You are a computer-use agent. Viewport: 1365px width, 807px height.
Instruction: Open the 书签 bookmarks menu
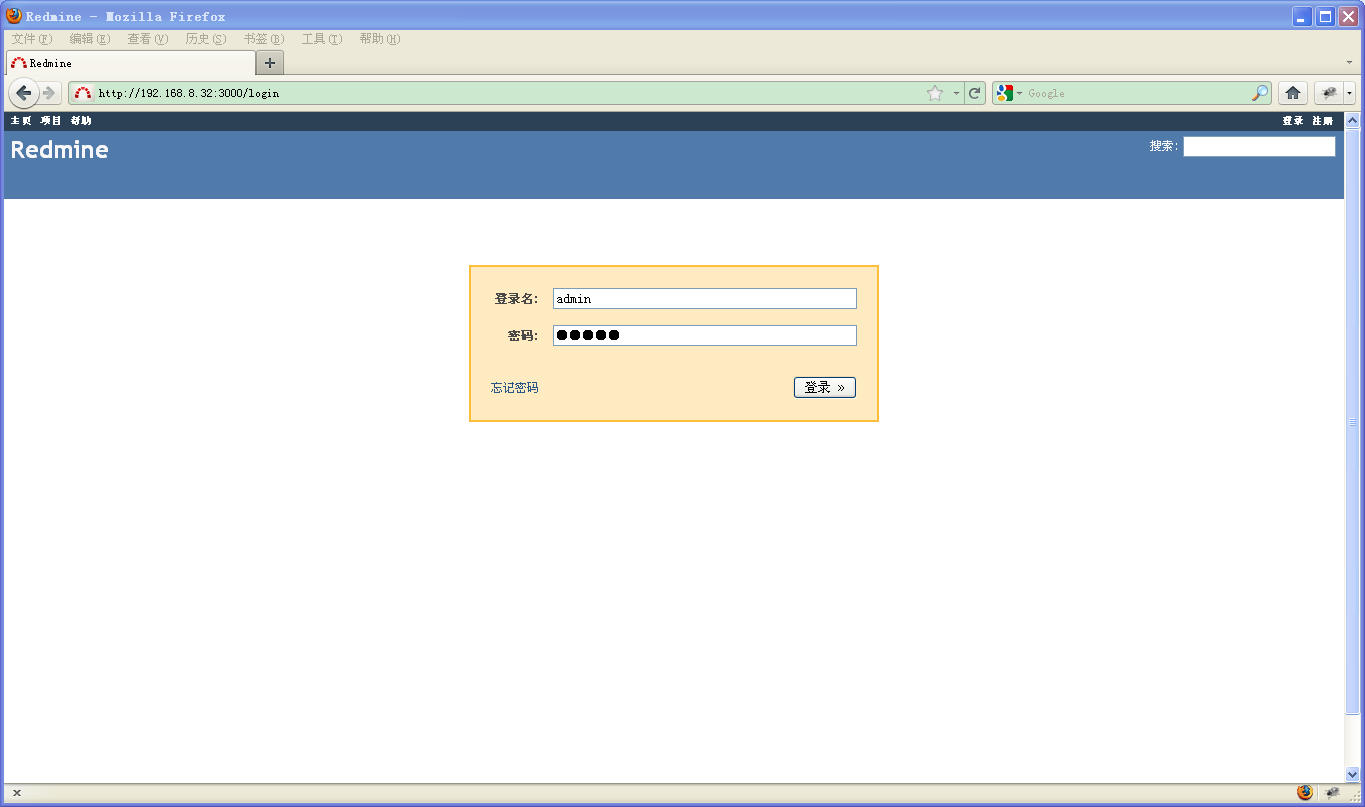click(x=263, y=39)
